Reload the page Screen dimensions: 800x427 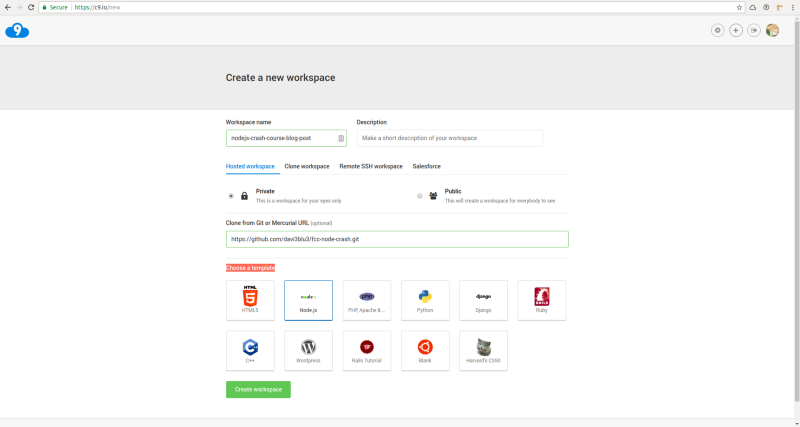(31, 8)
